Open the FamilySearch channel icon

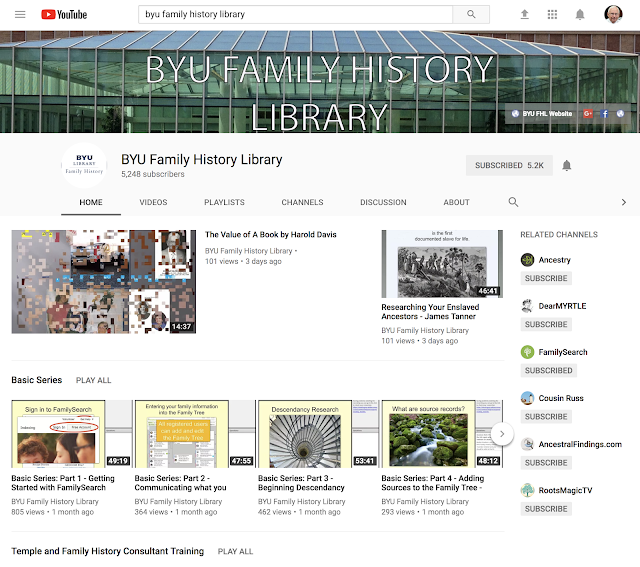click(x=527, y=352)
